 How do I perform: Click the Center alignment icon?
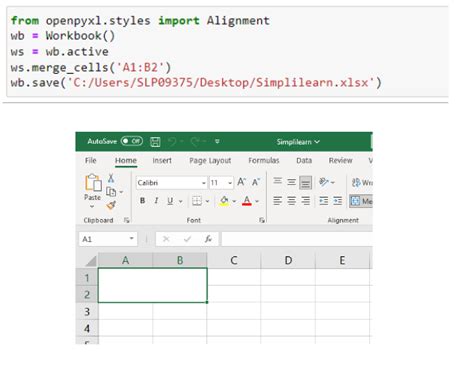pos(291,201)
